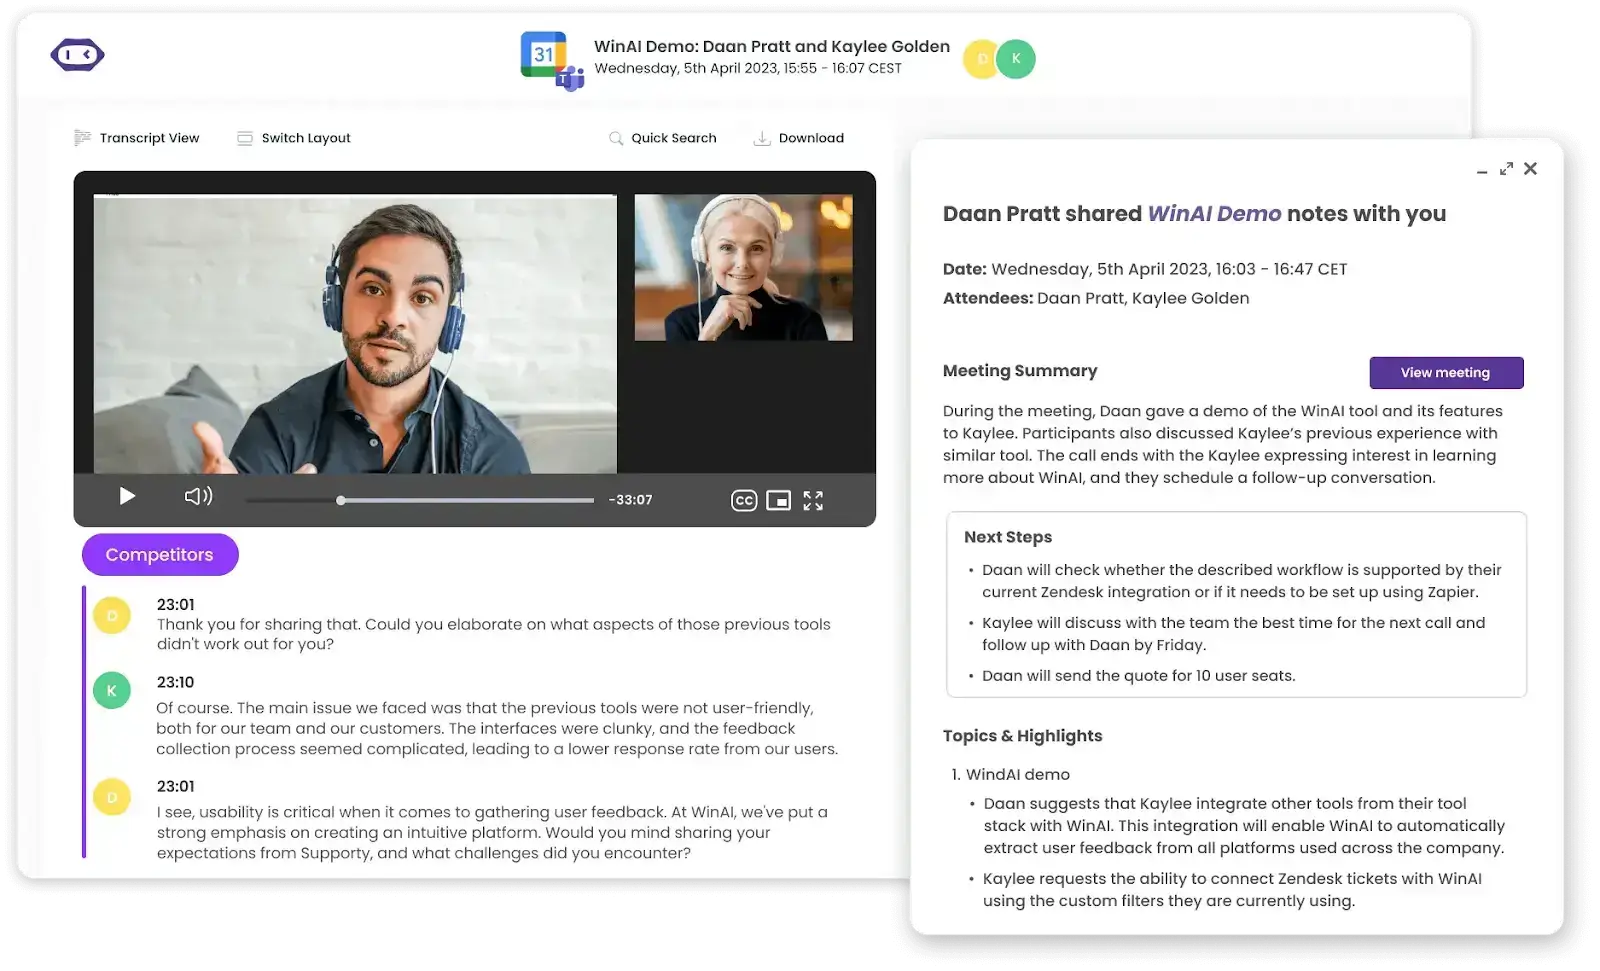Seek forward using the video progress bar

coord(470,500)
